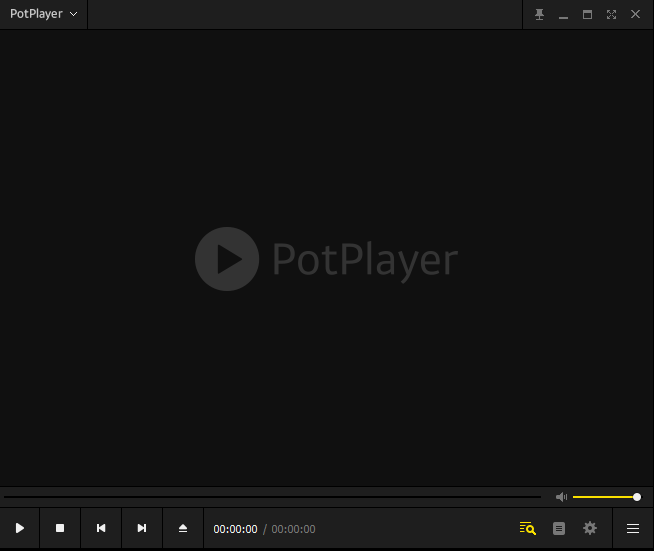Go to the previous track
The width and height of the screenshot is (654, 551).
pyautogui.click(x=101, y=528)
